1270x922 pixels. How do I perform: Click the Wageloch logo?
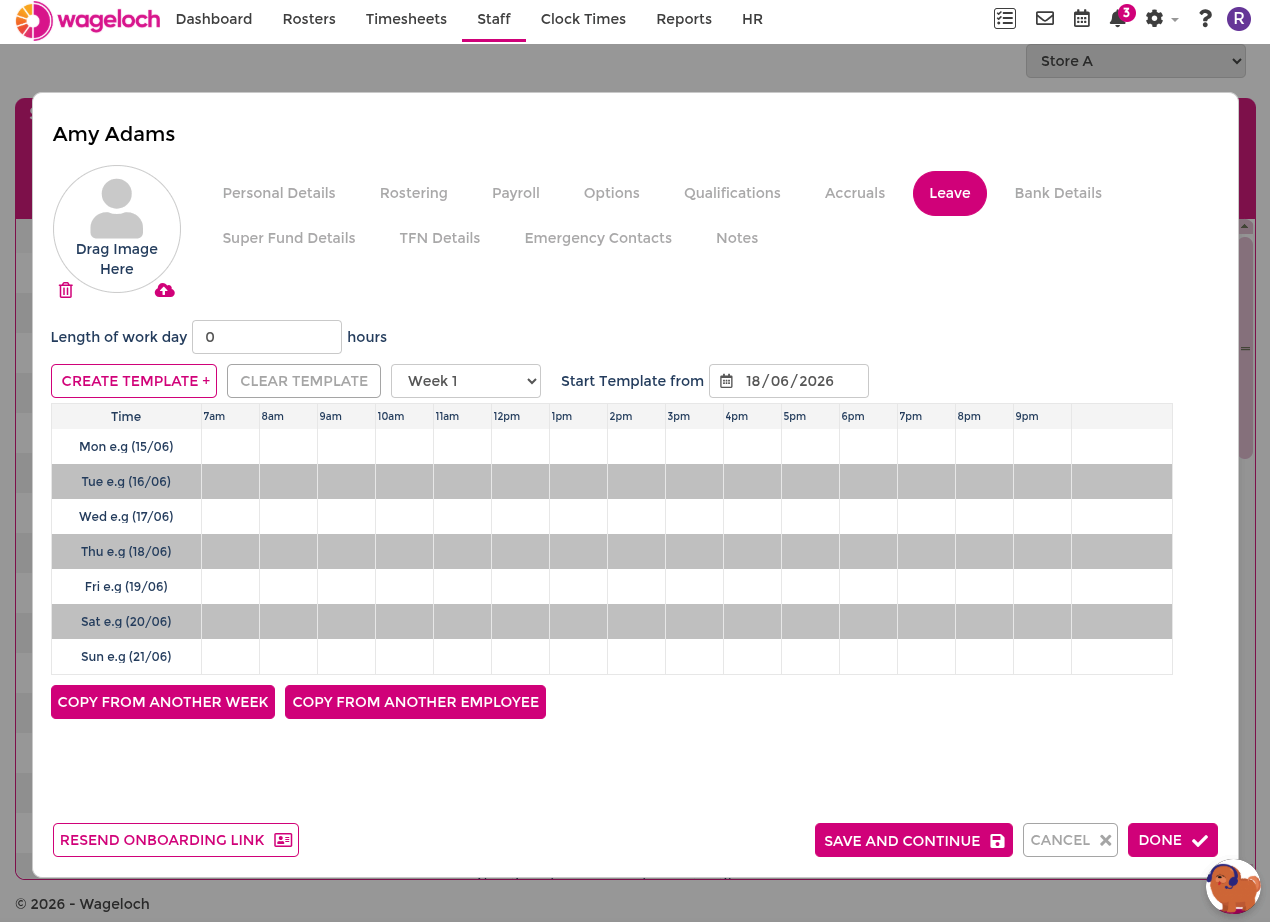click(x=88, y=20)
